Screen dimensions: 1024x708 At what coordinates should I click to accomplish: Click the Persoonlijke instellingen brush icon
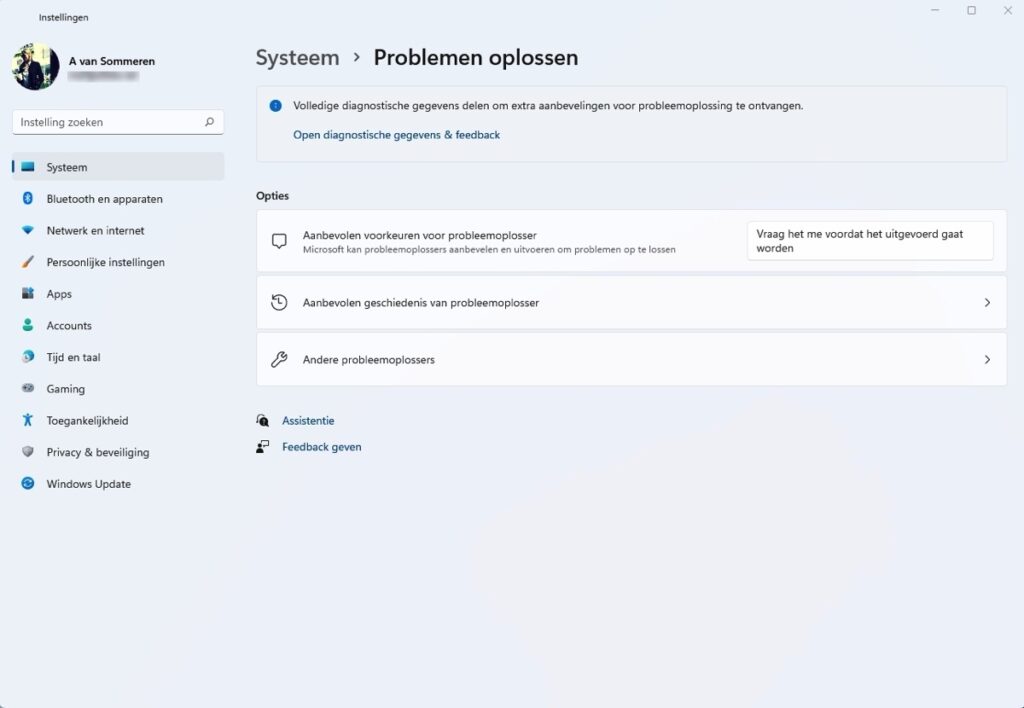28,262
